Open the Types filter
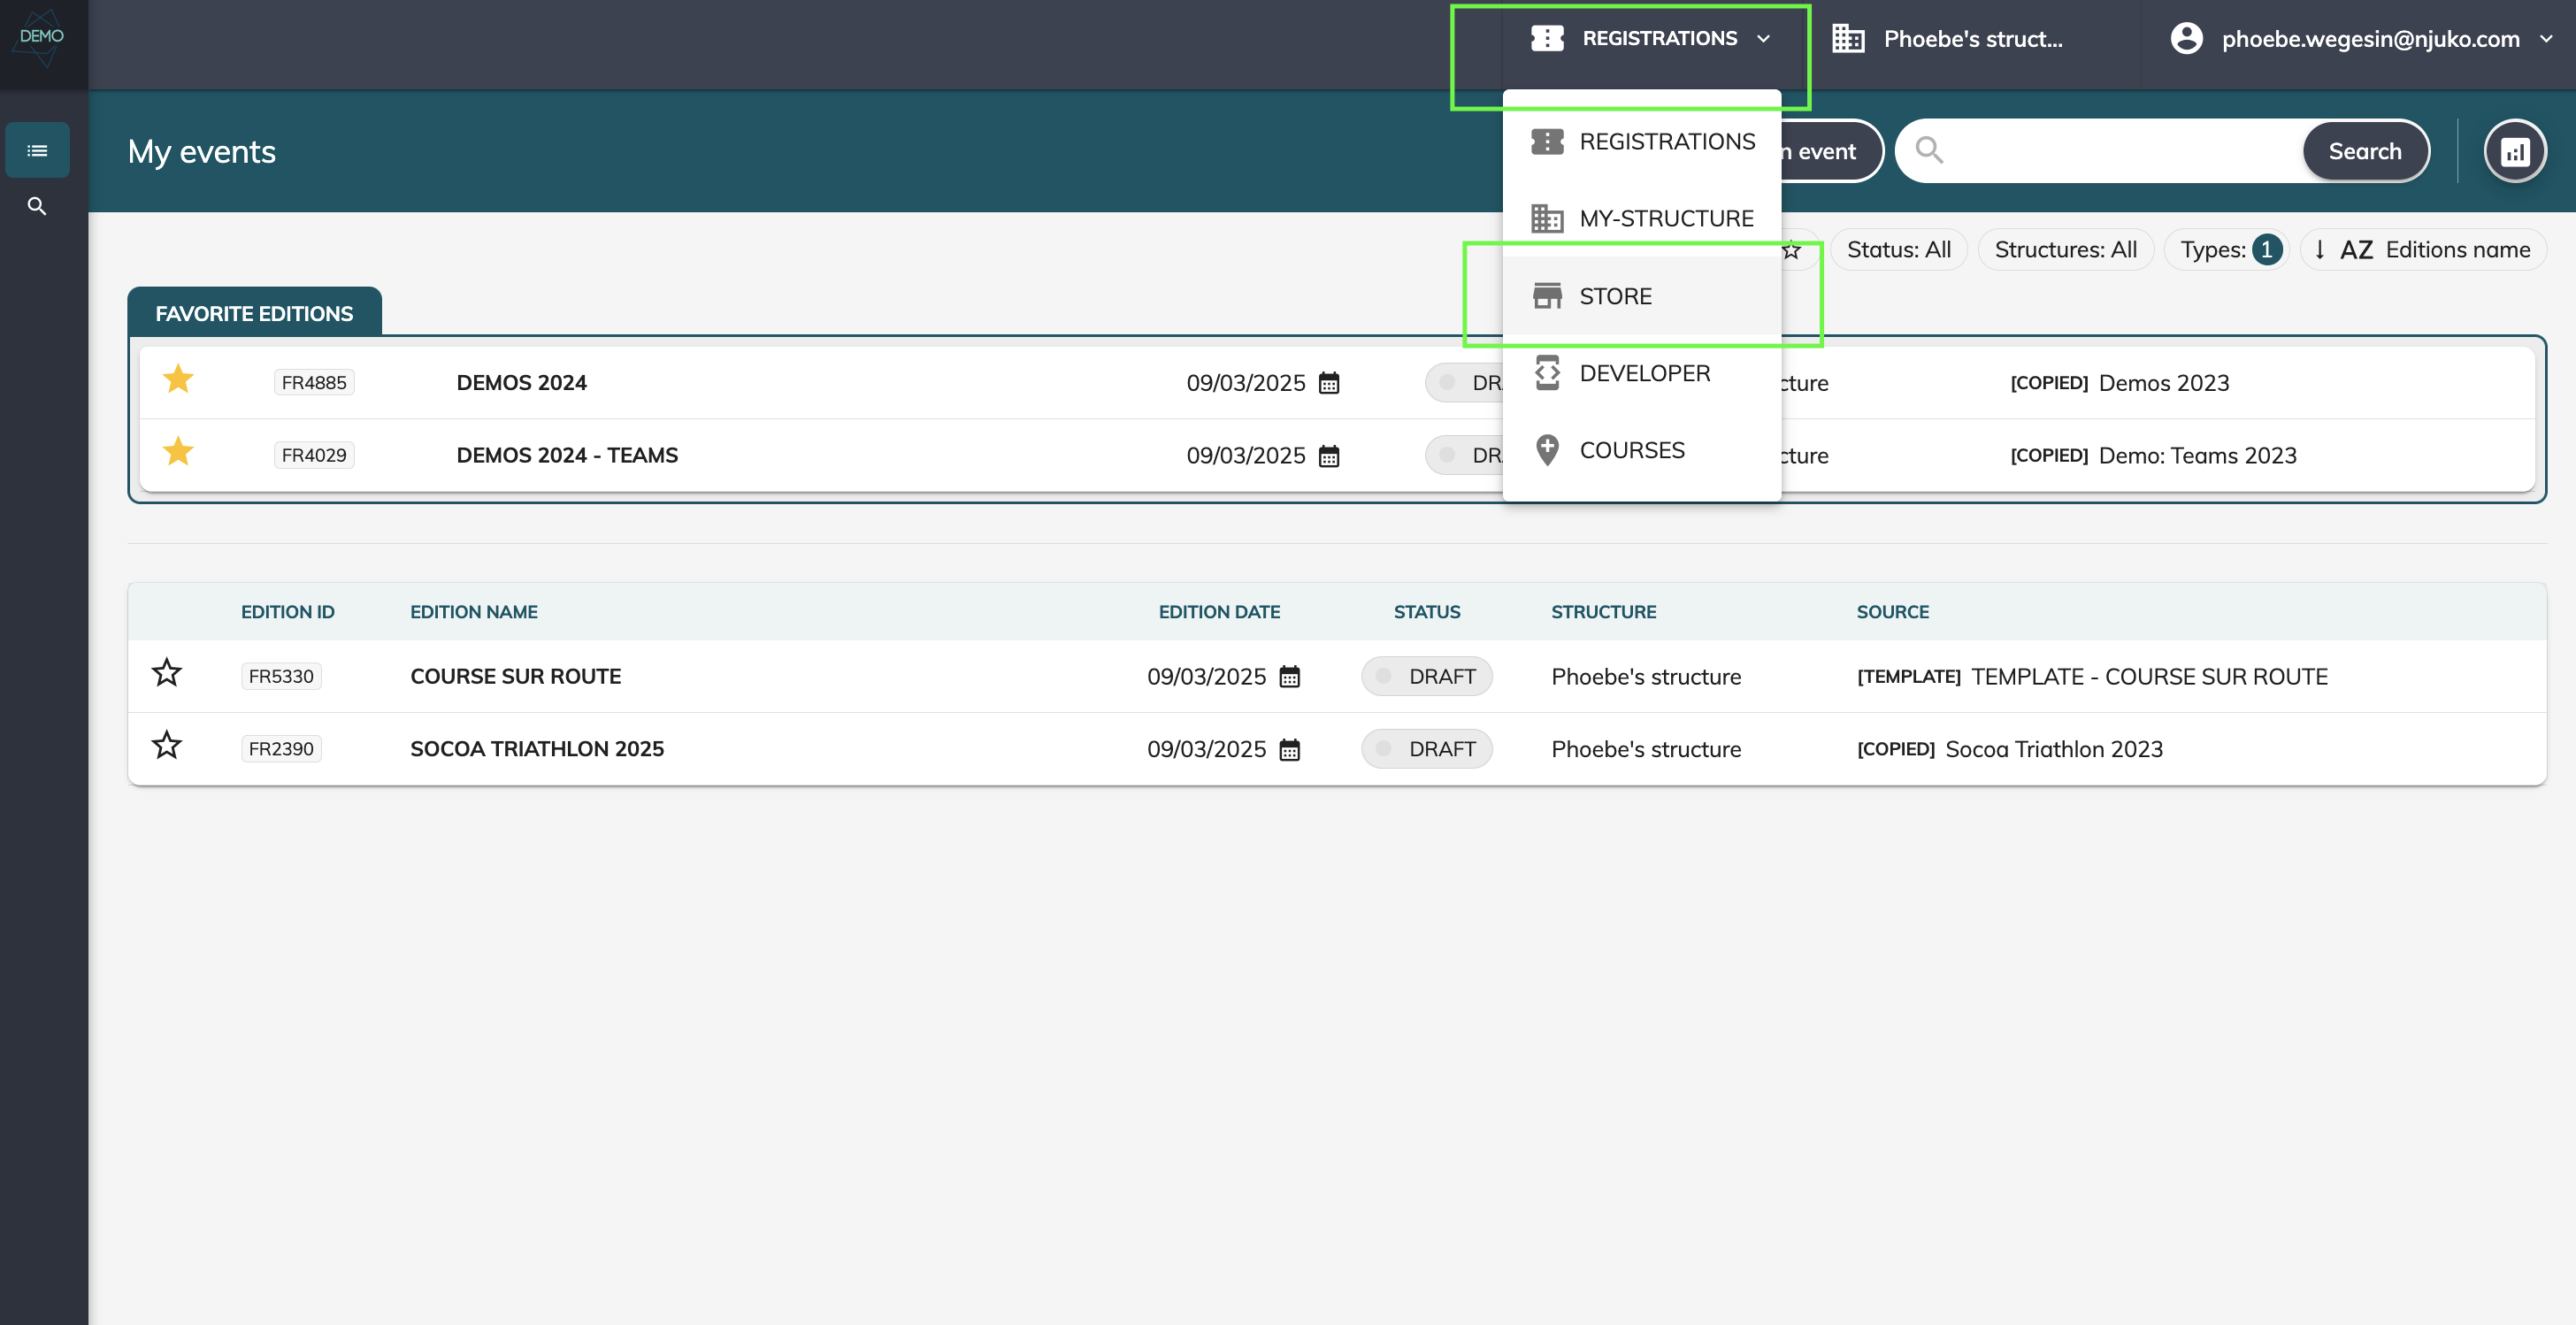2576x1325 pixels. 2228,250
